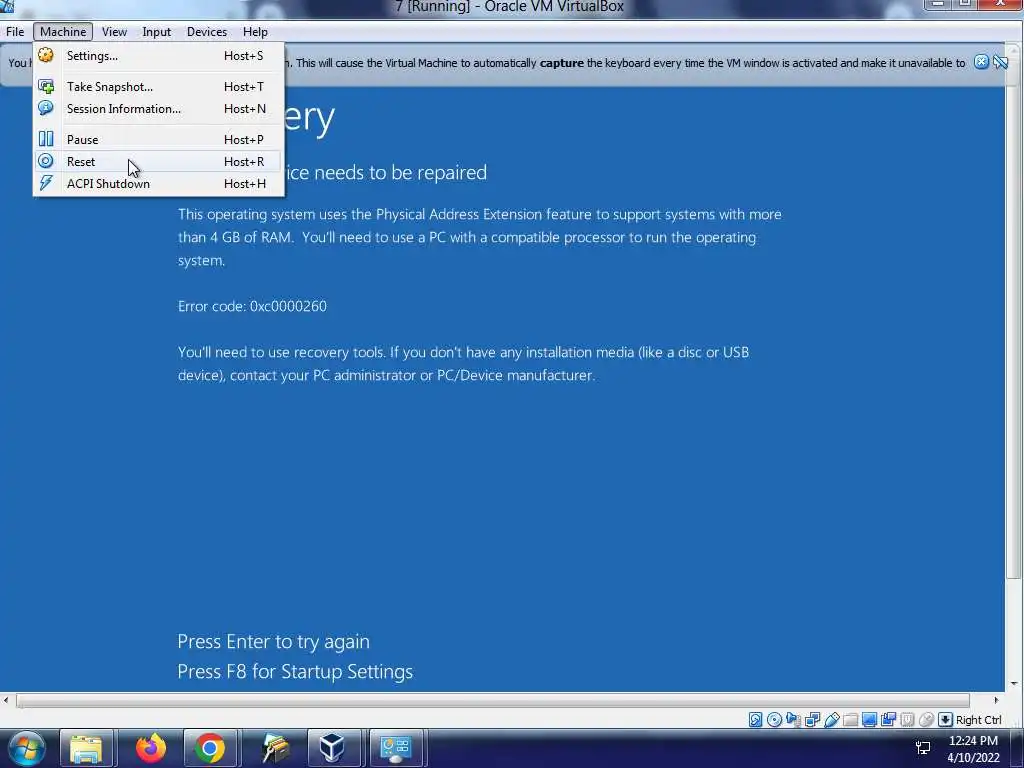
Task: Click the taskbar icon left of VirtualBox
Action: tap(275, 748)
